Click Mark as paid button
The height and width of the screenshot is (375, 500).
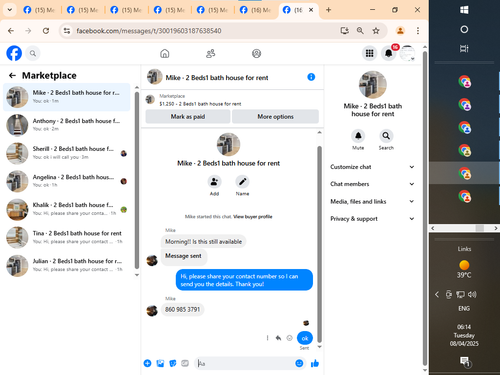(x=188, y=117)
